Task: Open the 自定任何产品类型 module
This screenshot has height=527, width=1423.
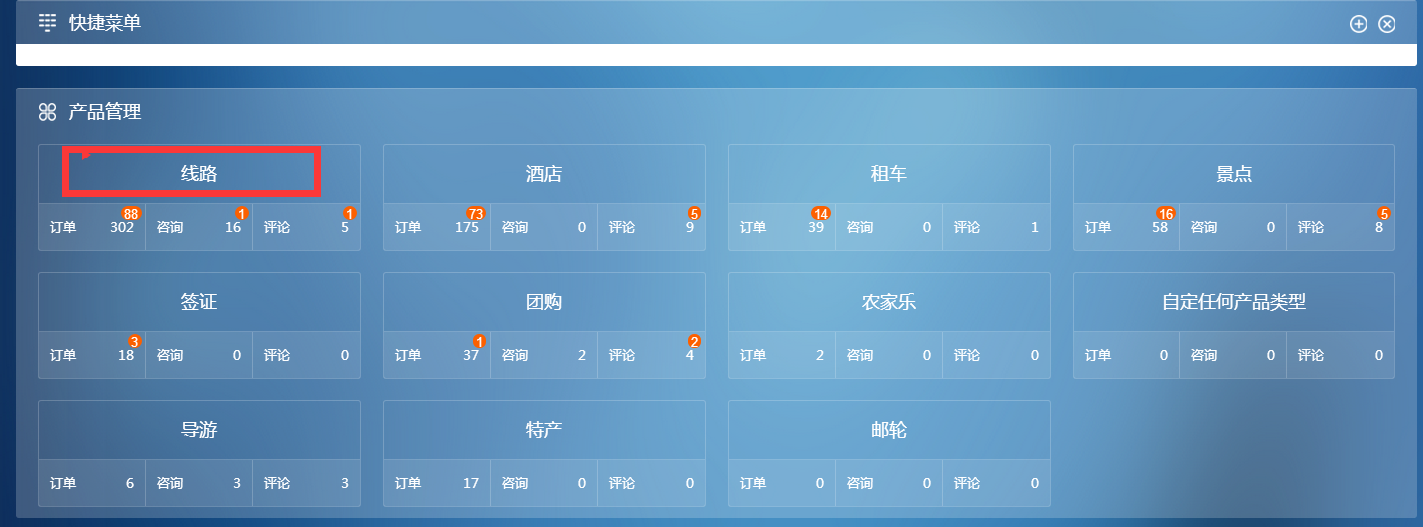Action: click(1234, 302)
